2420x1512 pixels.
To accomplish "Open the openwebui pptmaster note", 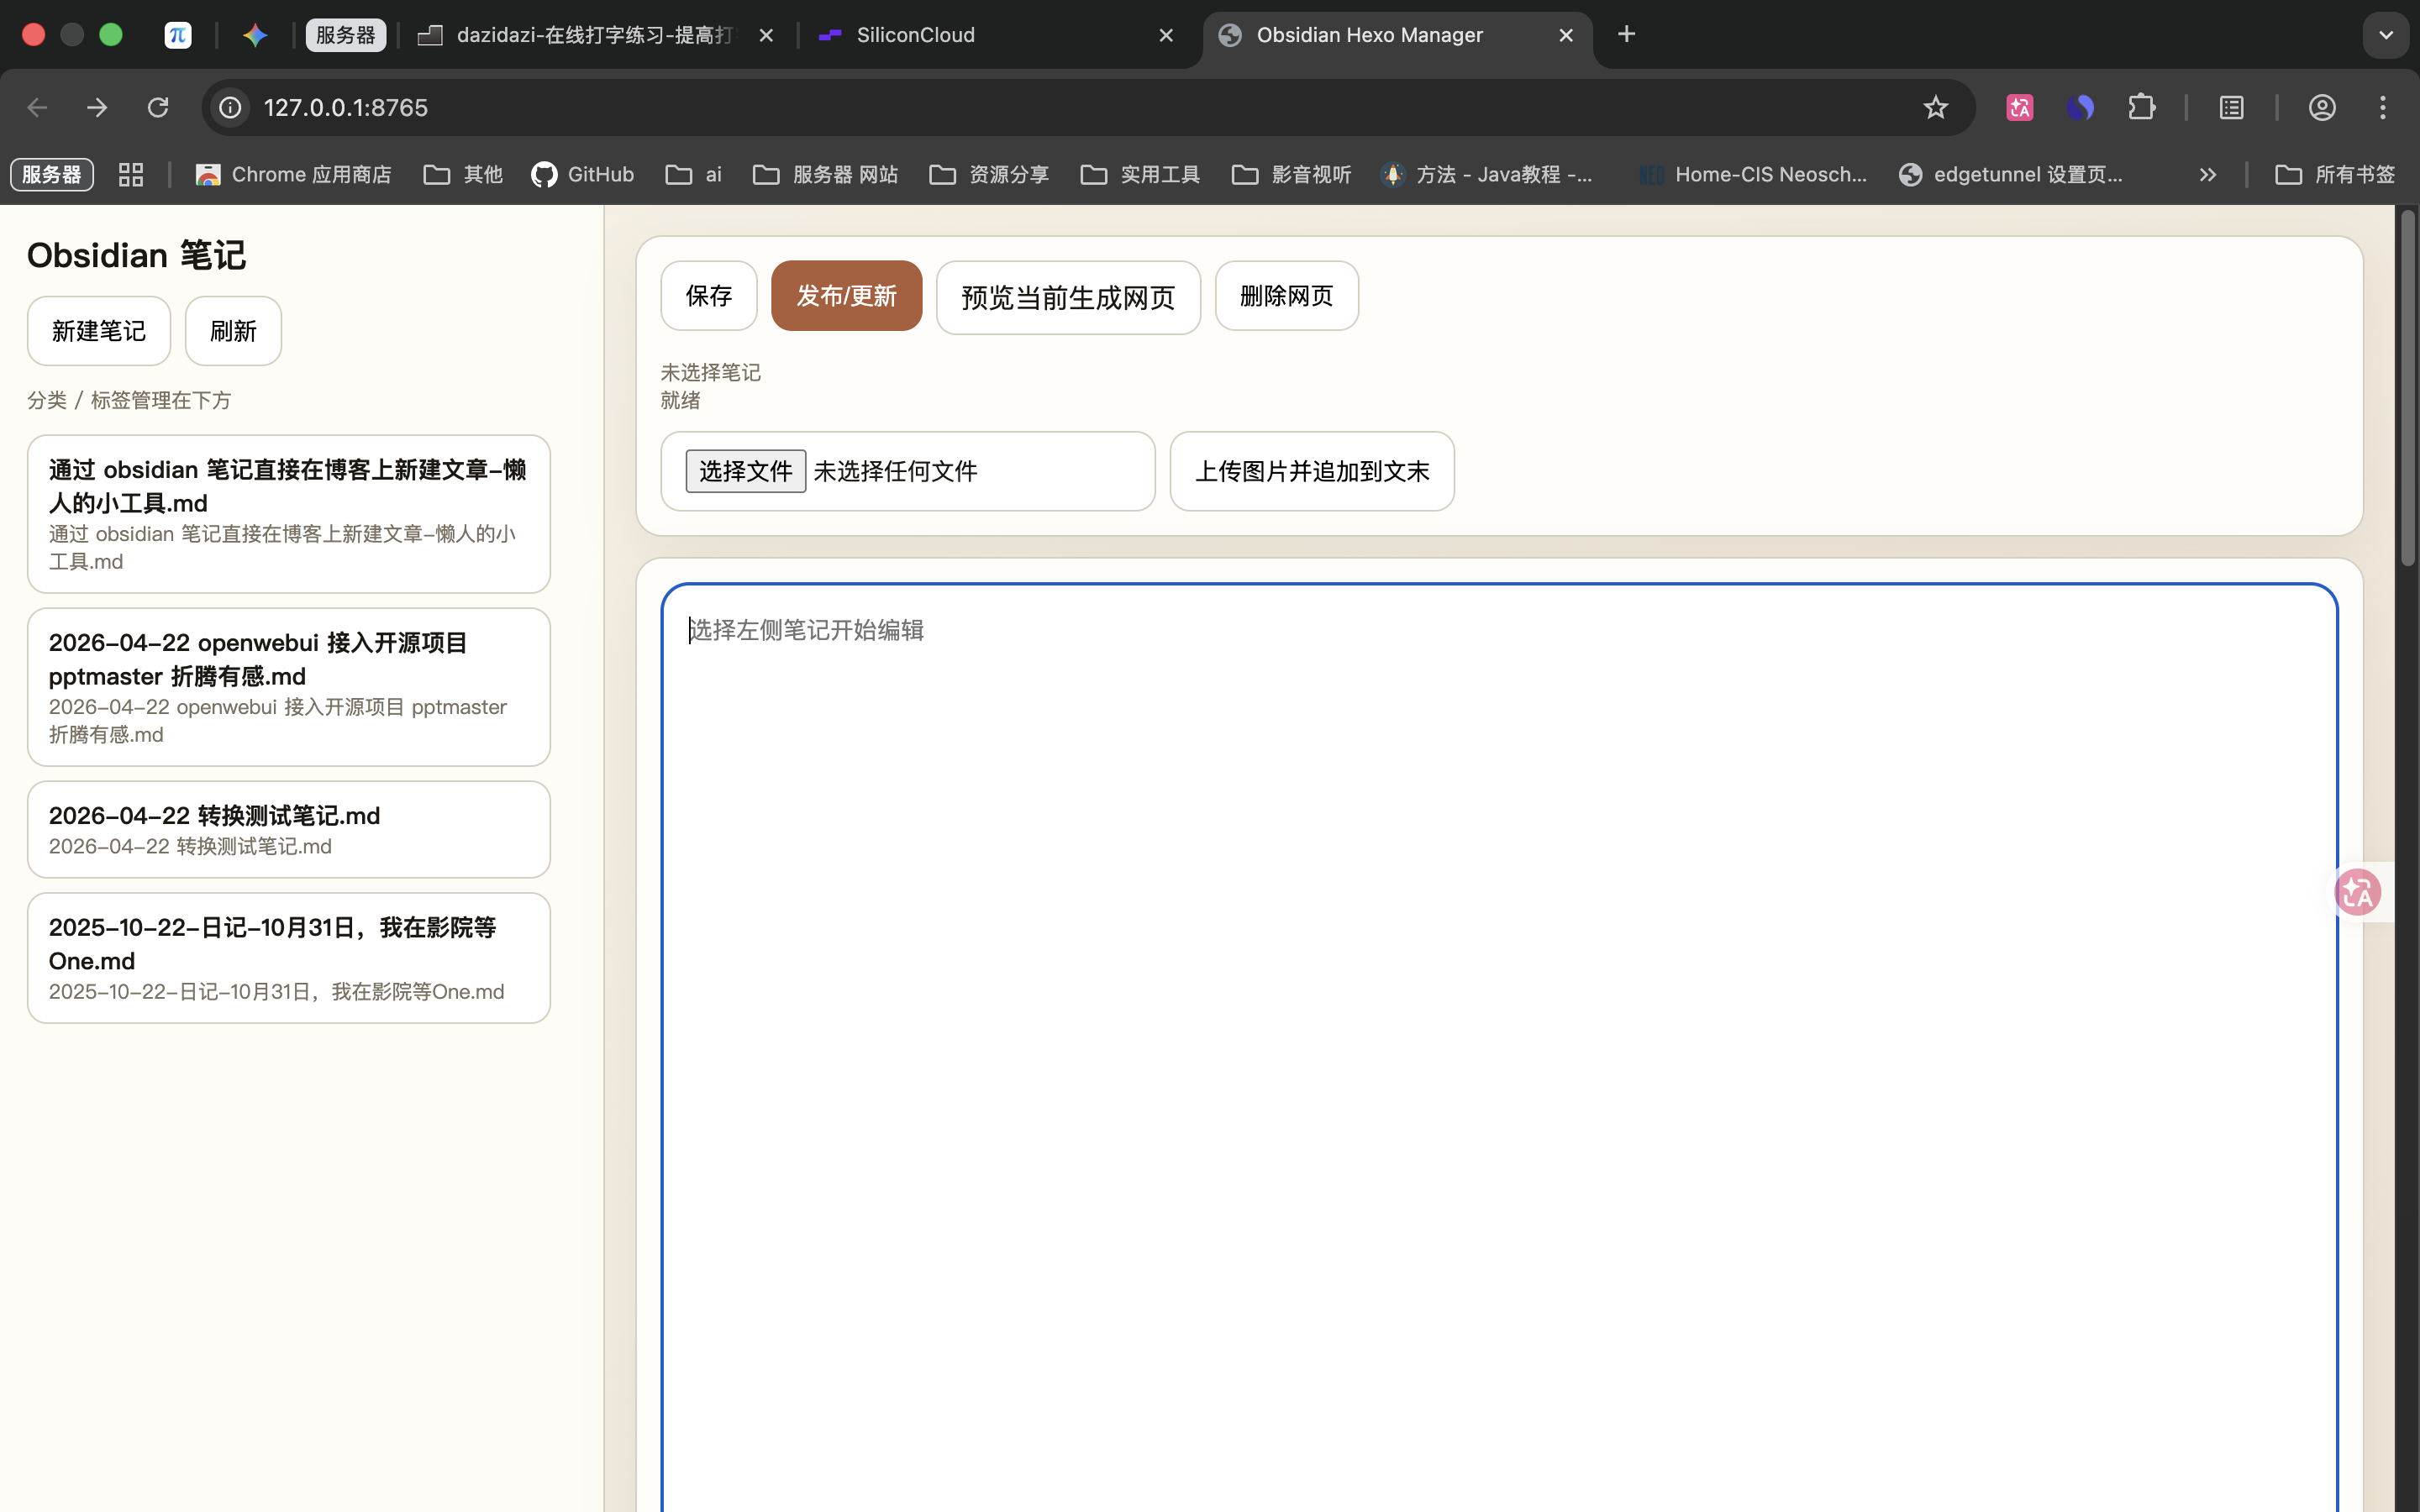I will point(289,687).
